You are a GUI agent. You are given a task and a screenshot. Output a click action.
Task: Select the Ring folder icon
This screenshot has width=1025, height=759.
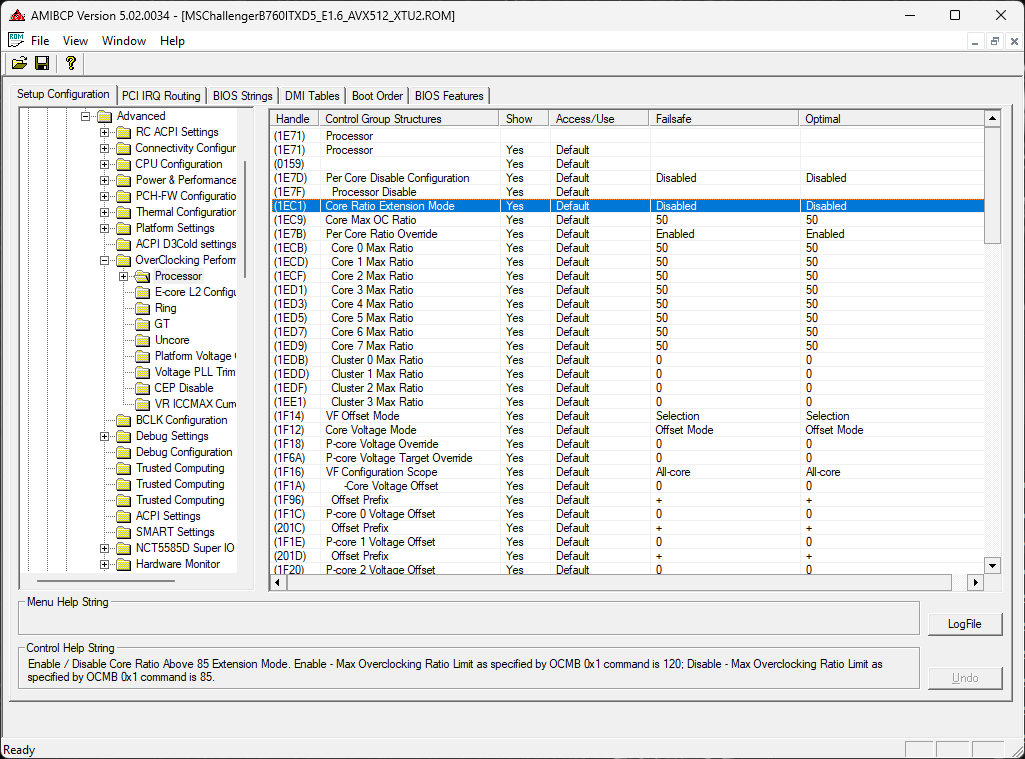pyautogui.click(x=143, y=309)
